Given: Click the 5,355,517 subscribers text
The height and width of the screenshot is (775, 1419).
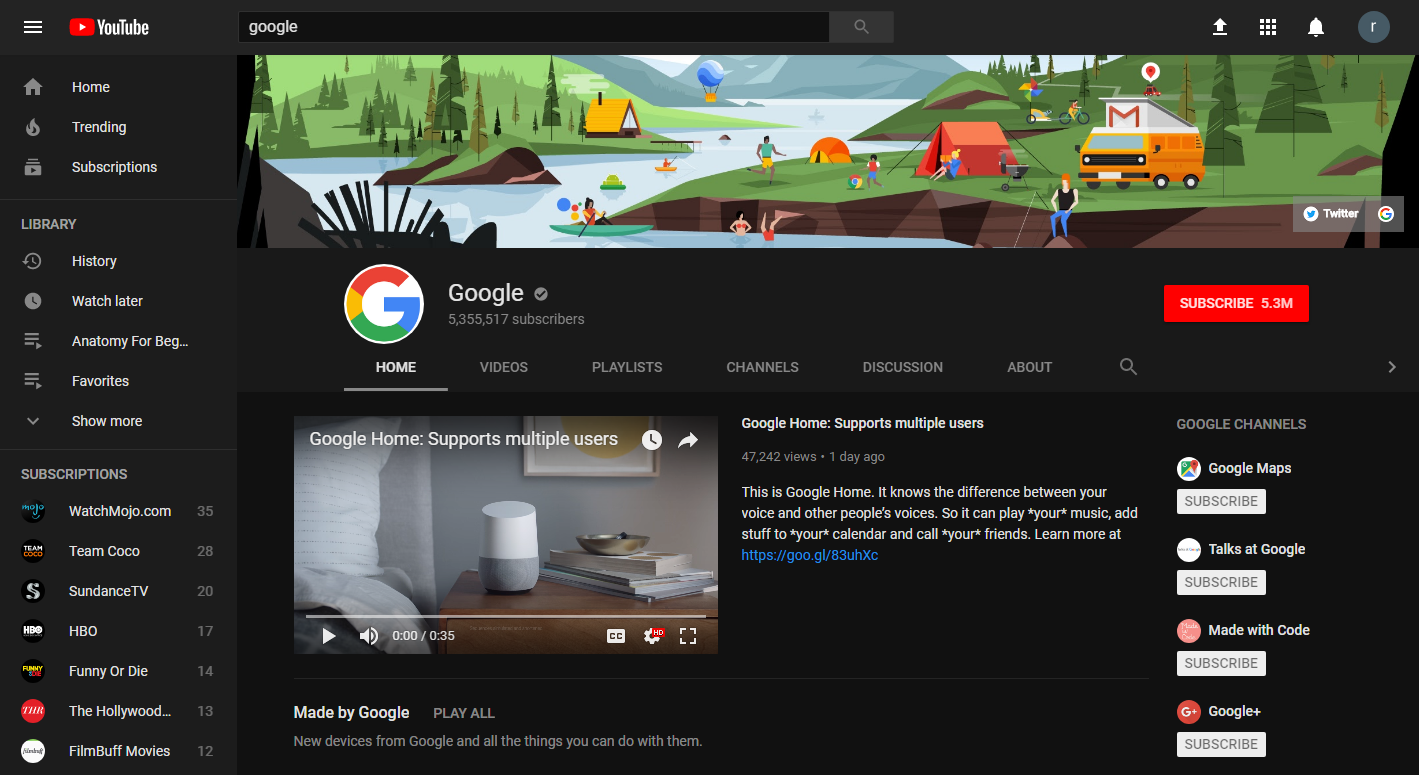Looking at the screenshot, I should tap(516, 320).
